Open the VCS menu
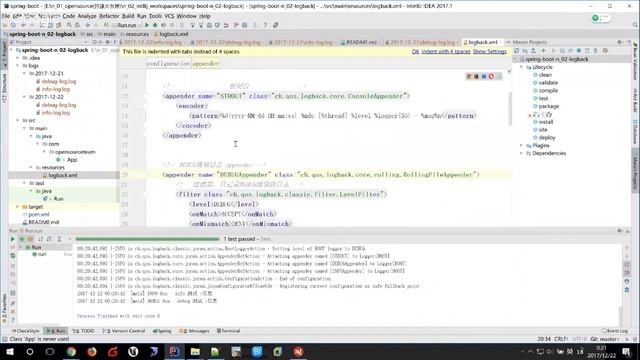The image size is (640, 360). tap(169, 16)
